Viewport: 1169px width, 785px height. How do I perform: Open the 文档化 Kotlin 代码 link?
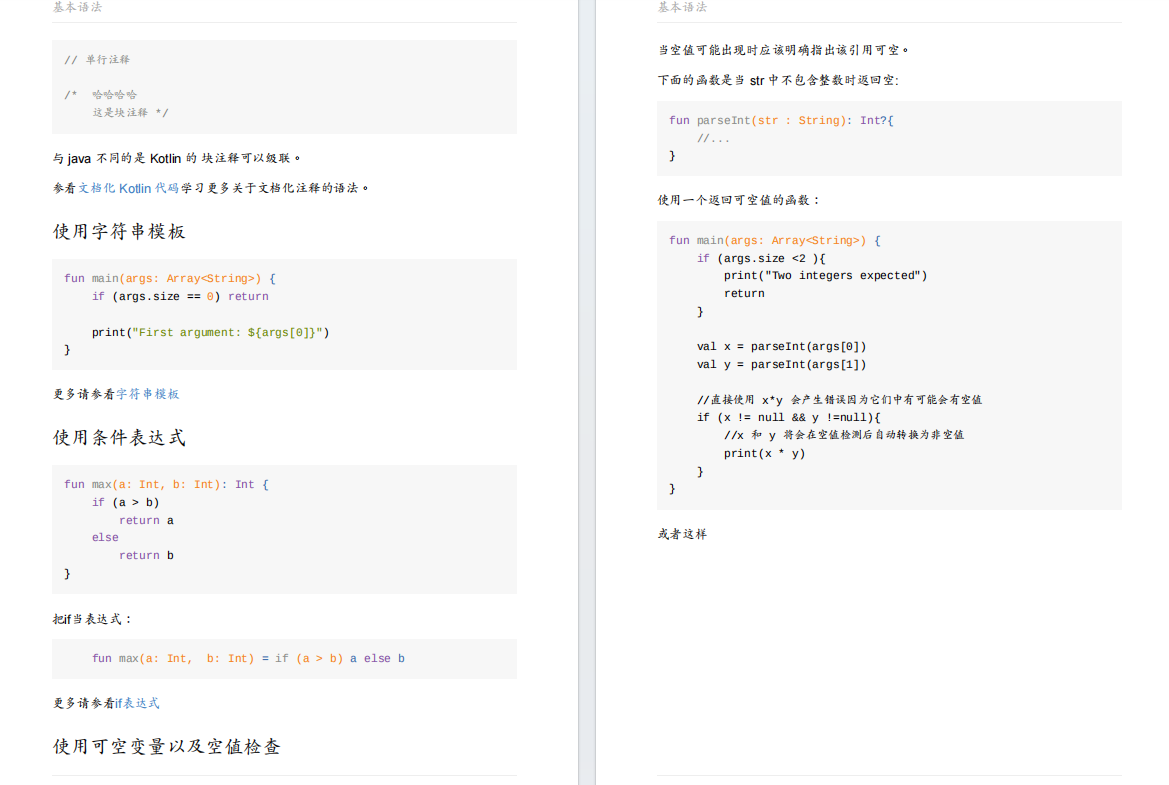click(128, 188)
